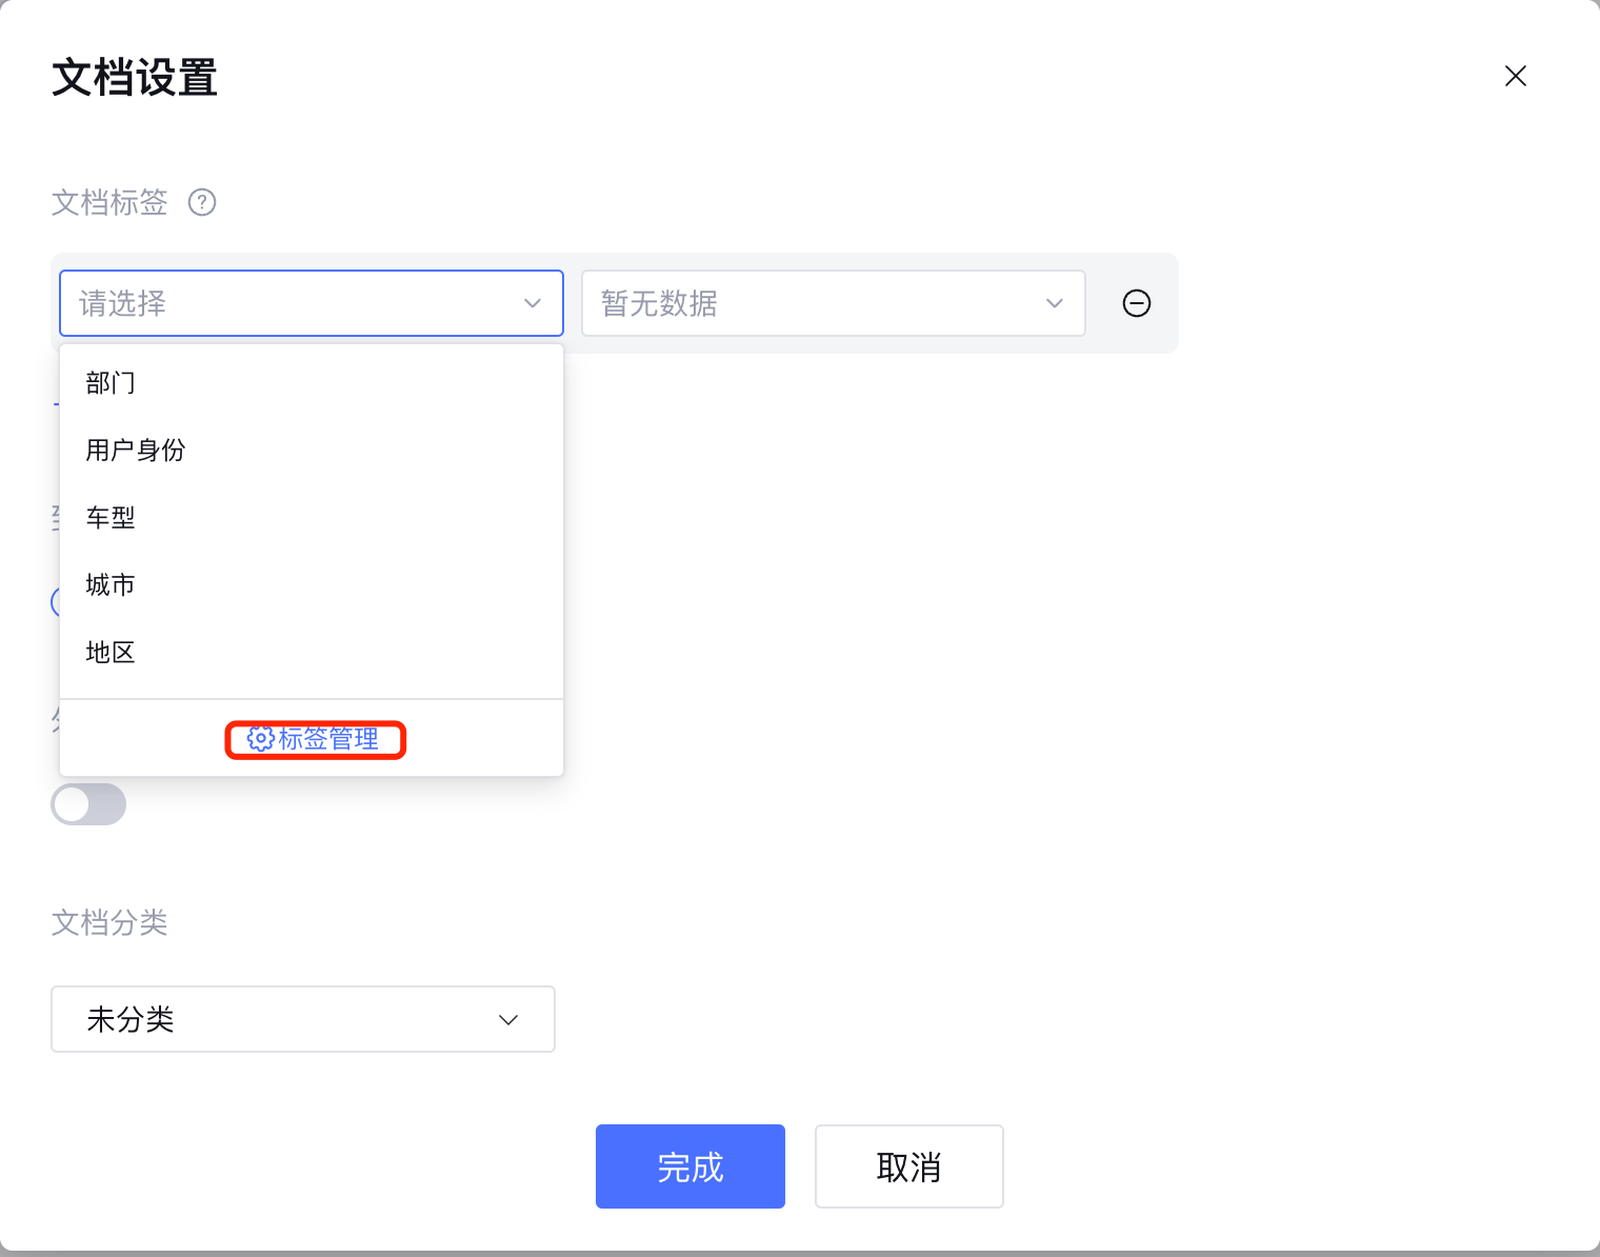Select 部门 from the tag list
The image size is (1600, 1257).
point(111,383)
